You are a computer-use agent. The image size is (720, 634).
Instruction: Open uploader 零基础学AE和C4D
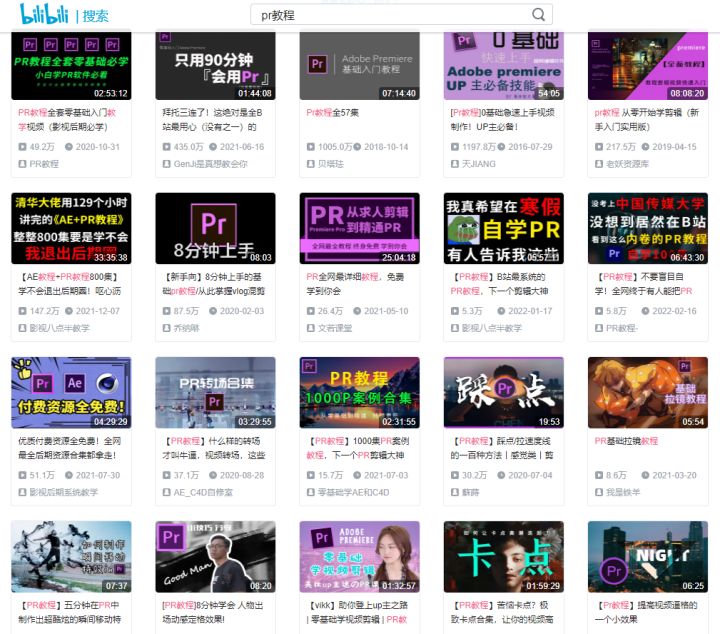(x=354, y=493)
